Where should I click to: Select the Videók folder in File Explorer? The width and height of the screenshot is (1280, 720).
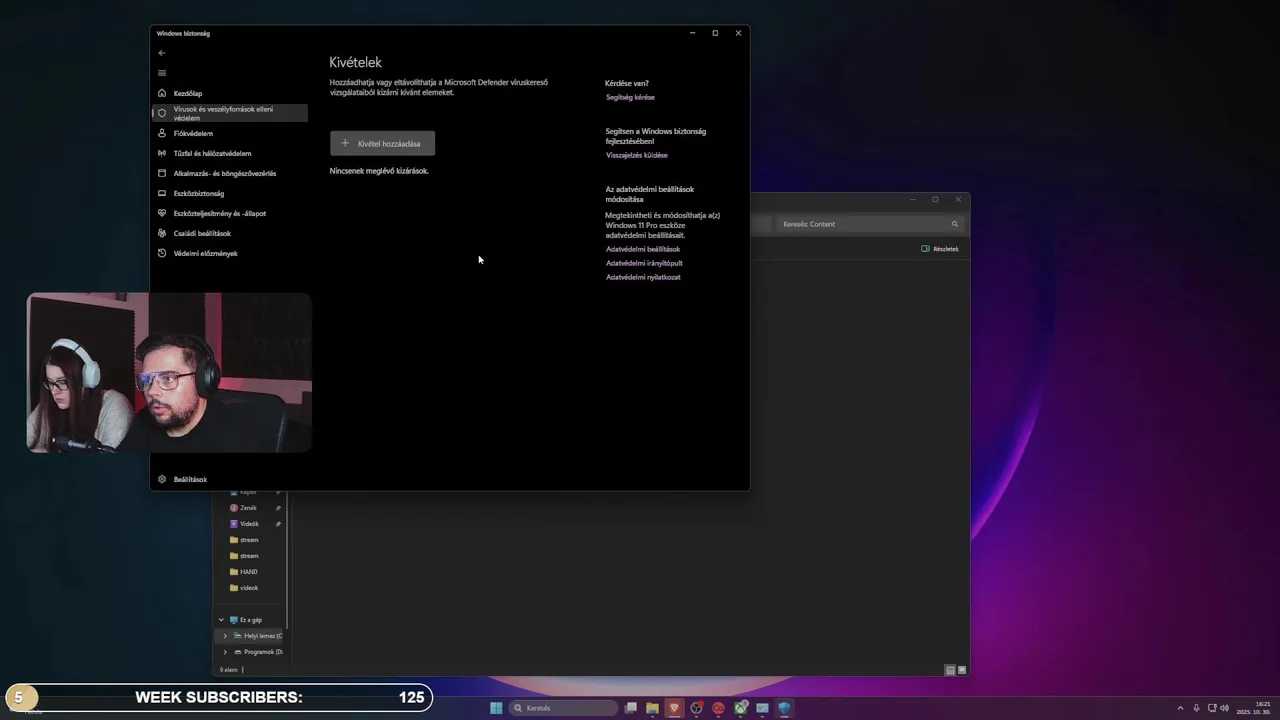[x=249, y=524]
